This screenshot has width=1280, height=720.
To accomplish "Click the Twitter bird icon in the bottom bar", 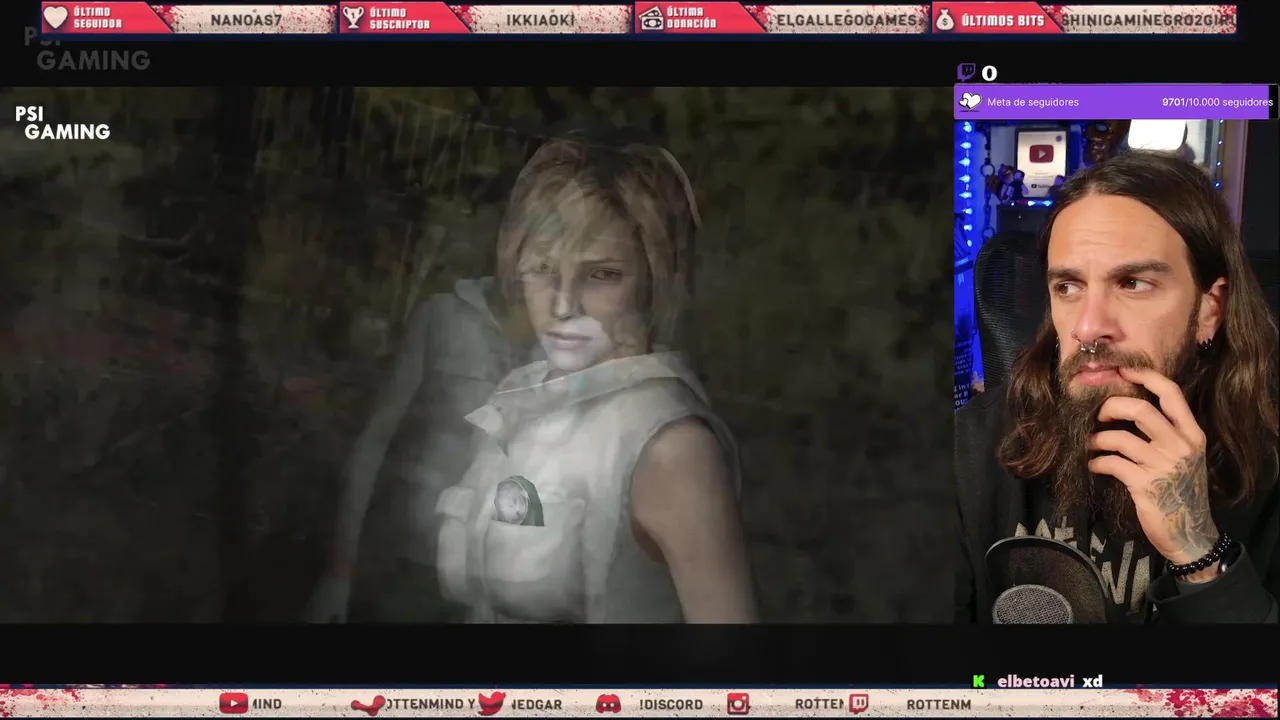I will (x=491, y=704).
